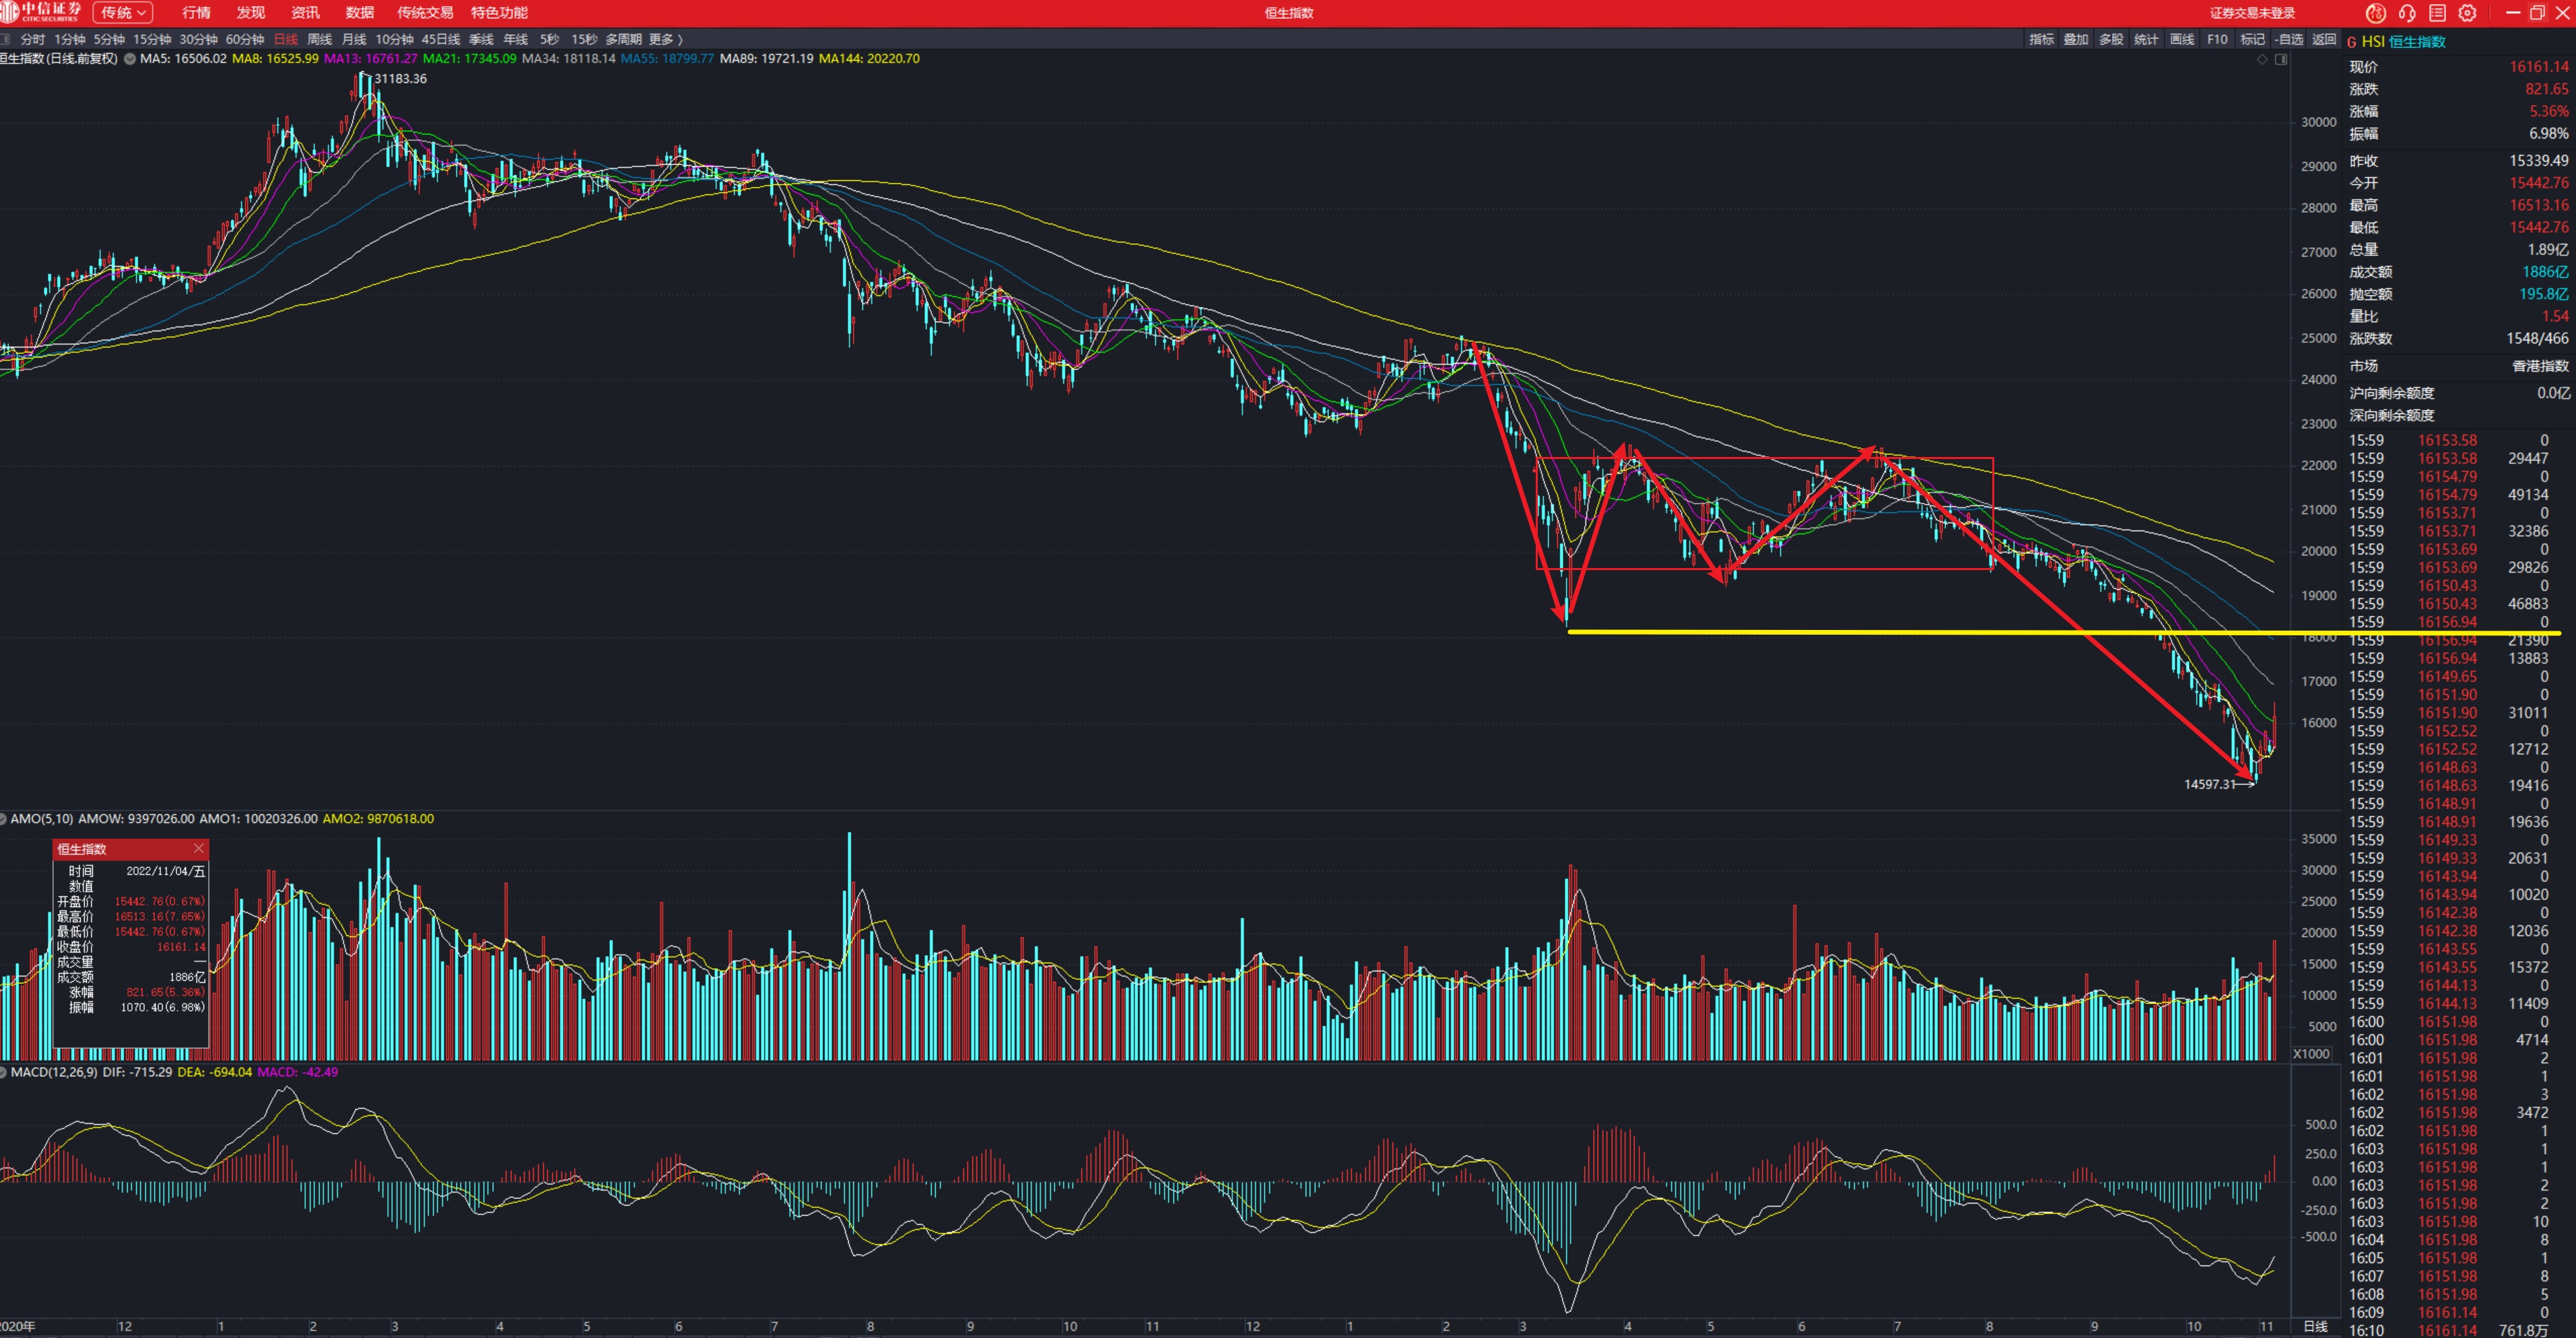This screenshot has height=1338, width=2576.
Task: Click the CITIC Securities logo
Action: coord(42,12)
